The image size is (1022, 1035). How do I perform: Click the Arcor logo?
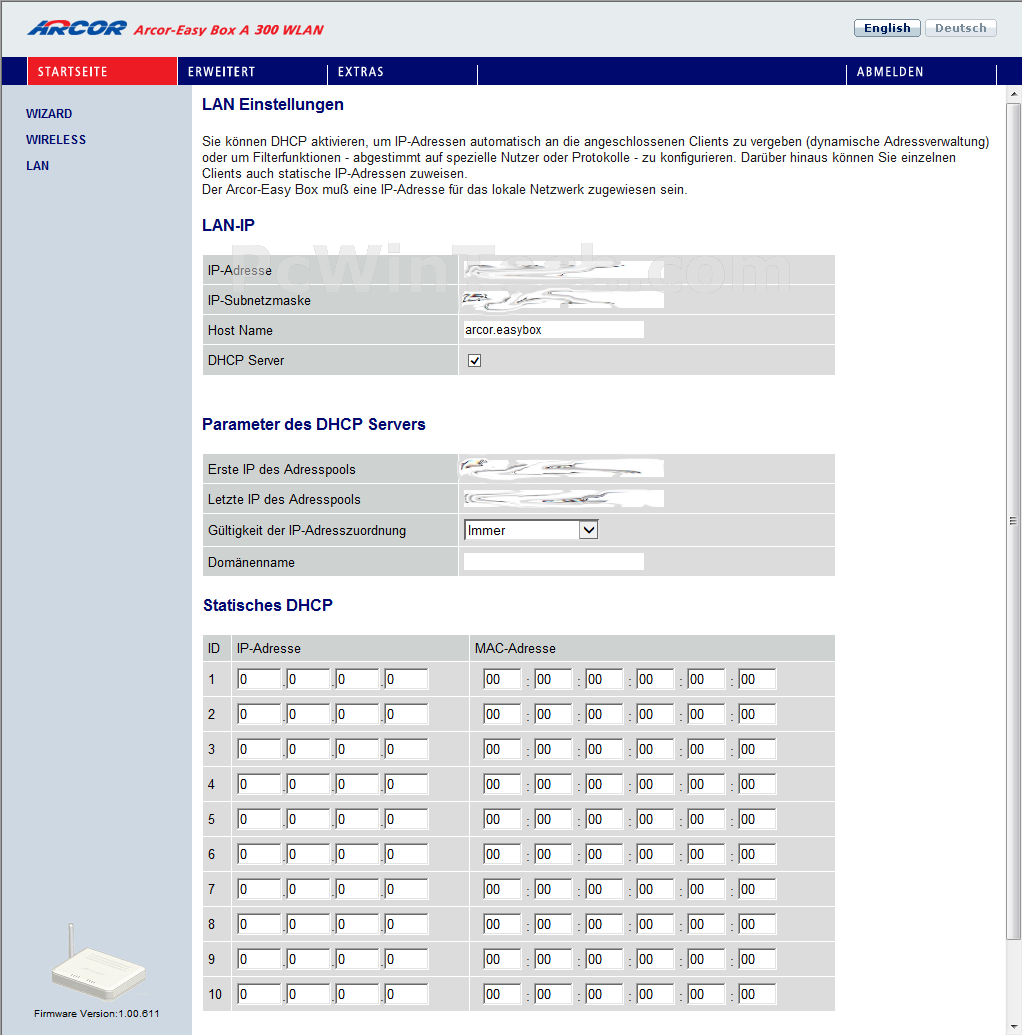77,28
